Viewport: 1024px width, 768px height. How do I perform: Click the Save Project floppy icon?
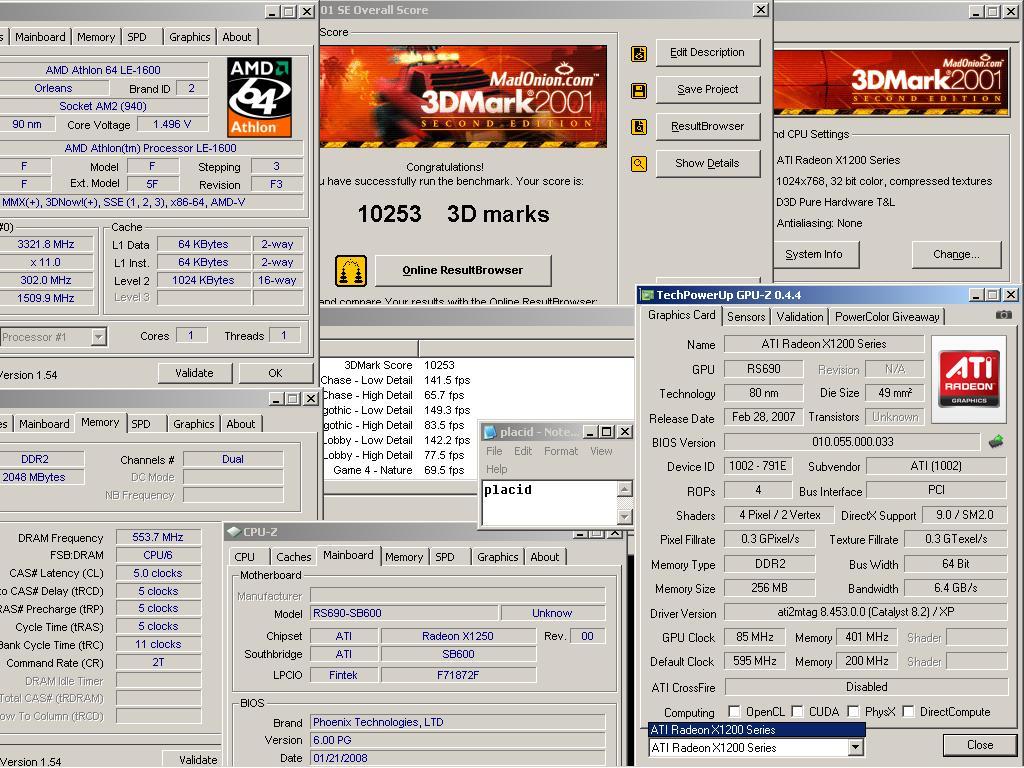(x=639, y=91)
